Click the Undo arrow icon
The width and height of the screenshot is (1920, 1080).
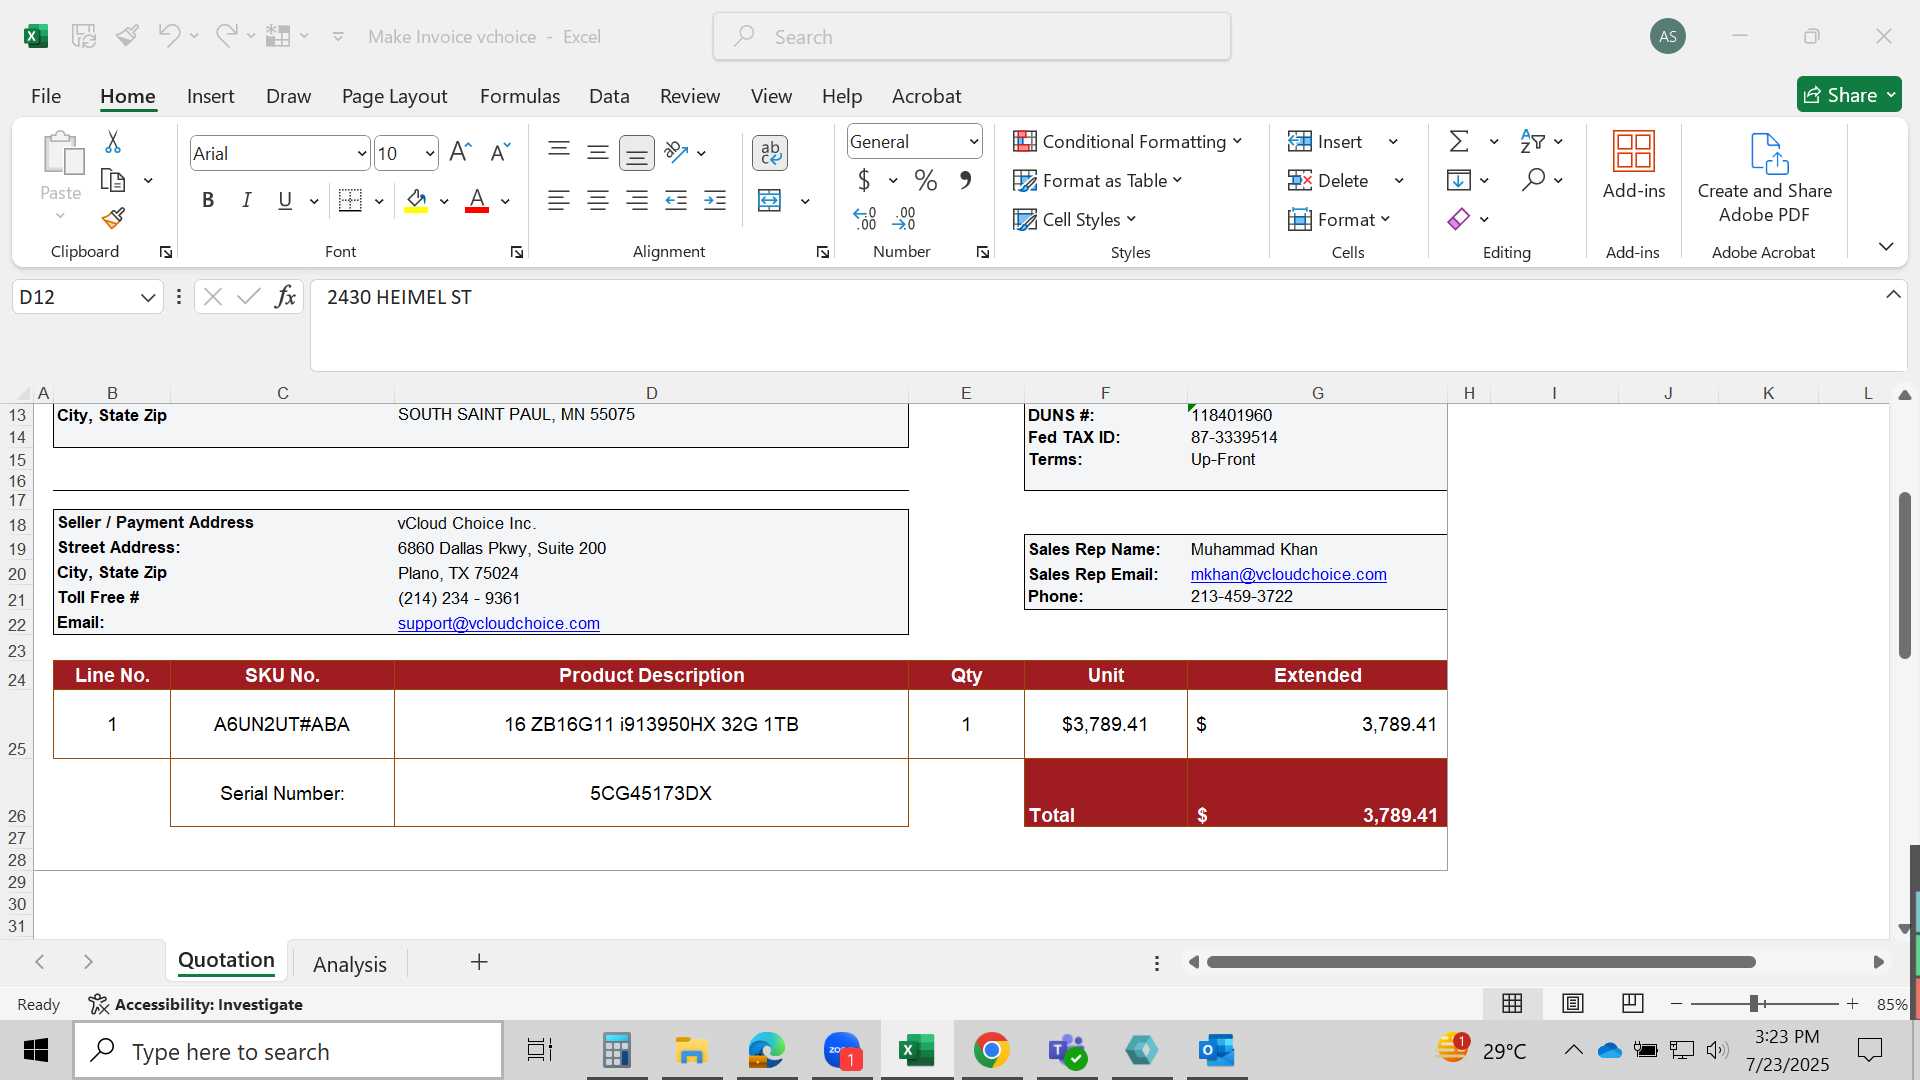pyautogui.click(x=168, y=36)
